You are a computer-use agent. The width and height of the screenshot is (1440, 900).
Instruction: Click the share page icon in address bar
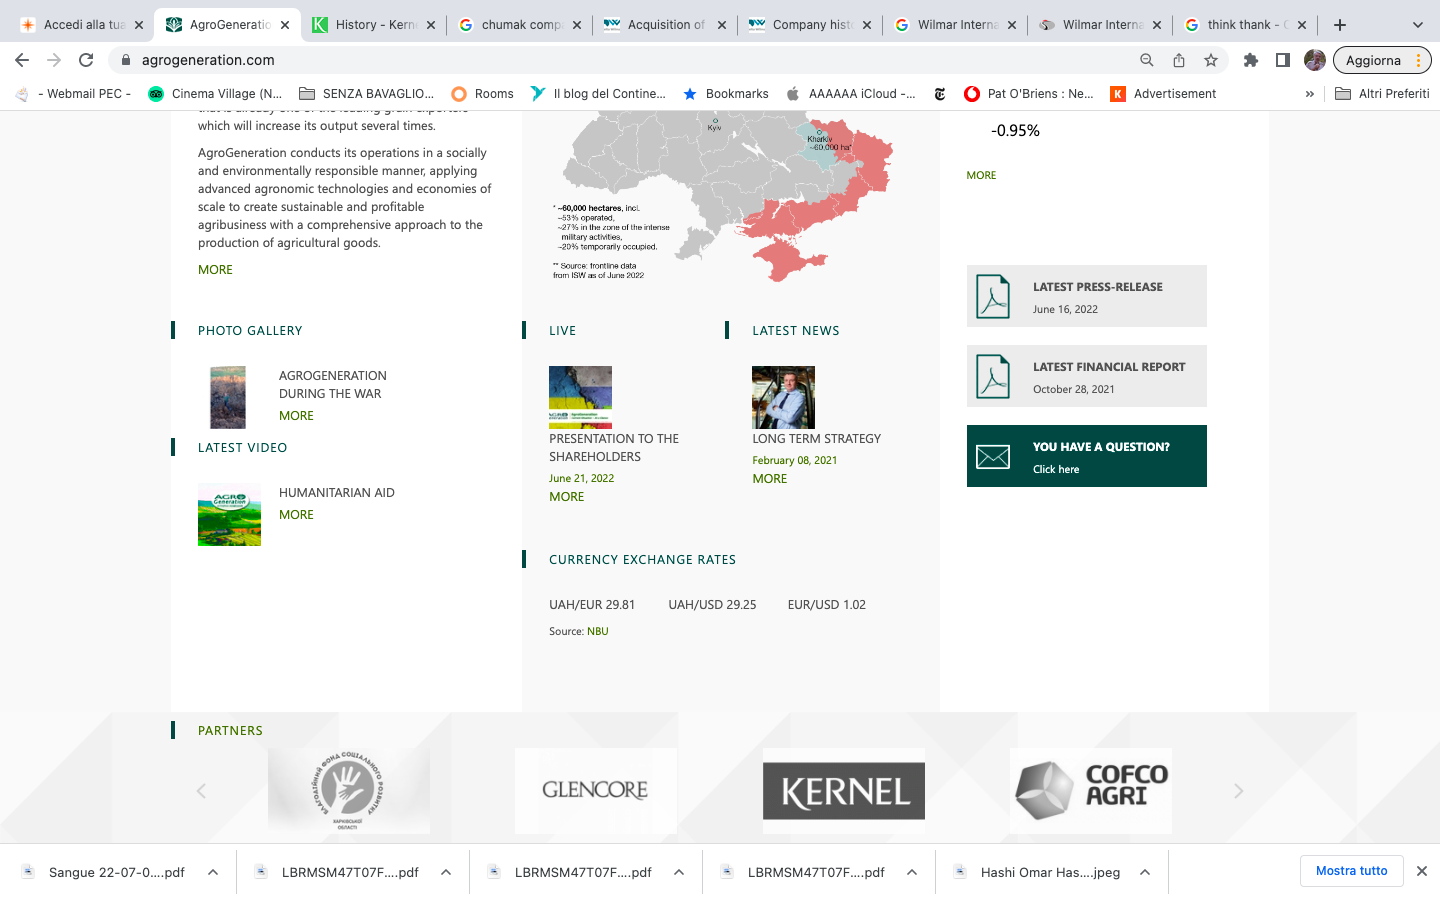(x=1179, y=60)
